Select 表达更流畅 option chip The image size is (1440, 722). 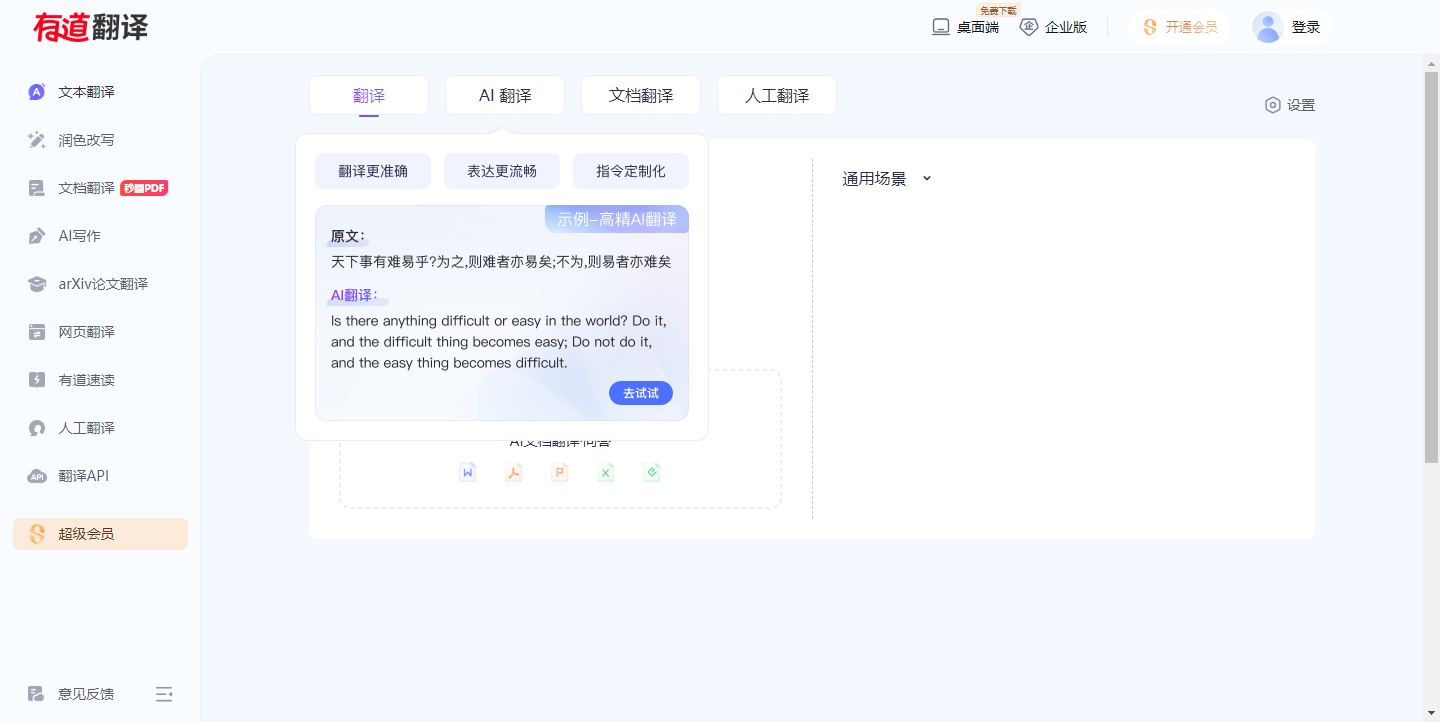click(x=502, y=171)
